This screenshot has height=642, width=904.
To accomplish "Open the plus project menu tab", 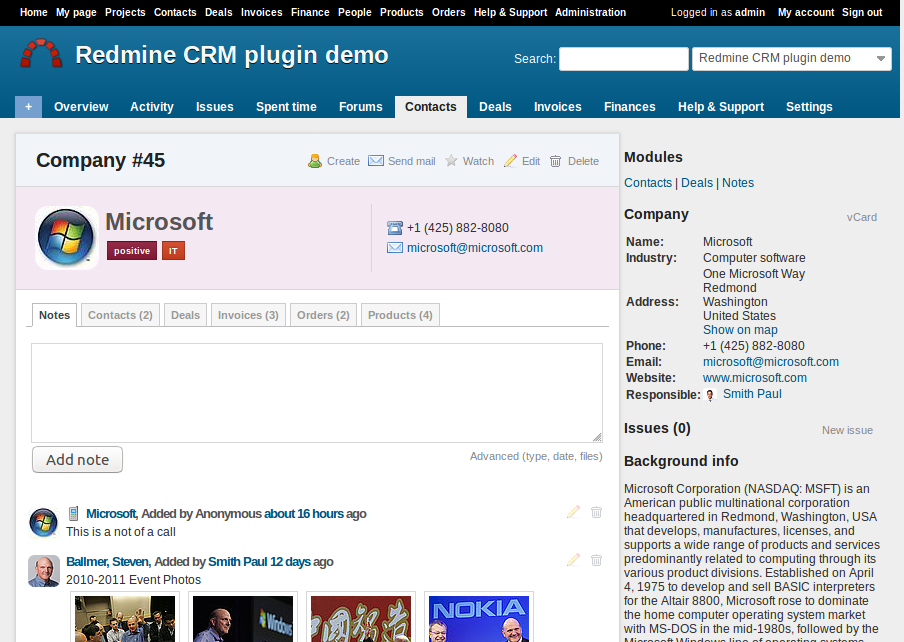I will 28,105.
